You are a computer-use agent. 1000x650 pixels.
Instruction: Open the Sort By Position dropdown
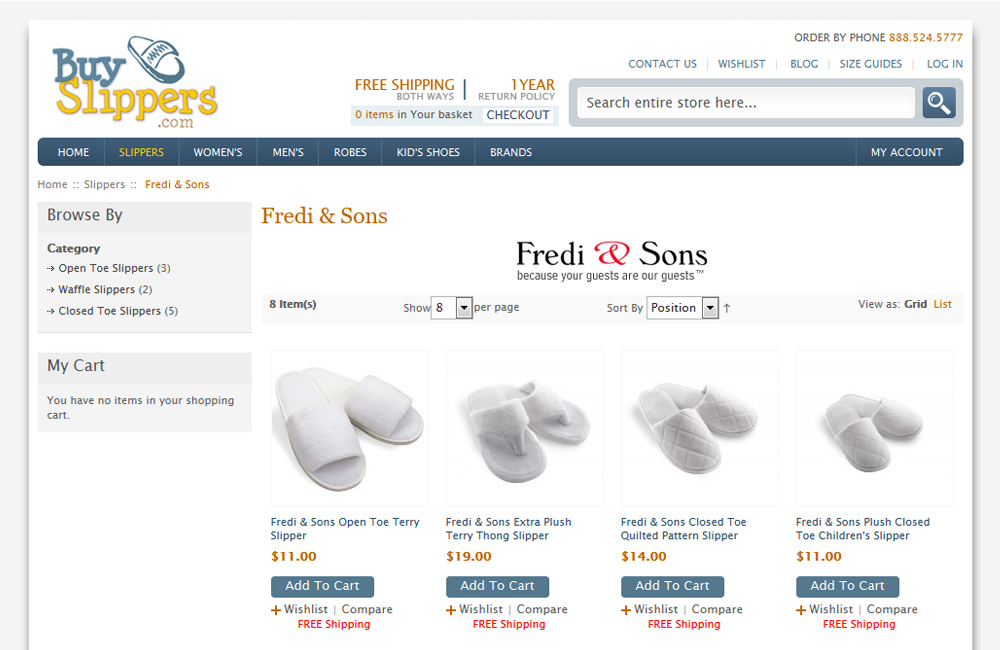[682, 308]
